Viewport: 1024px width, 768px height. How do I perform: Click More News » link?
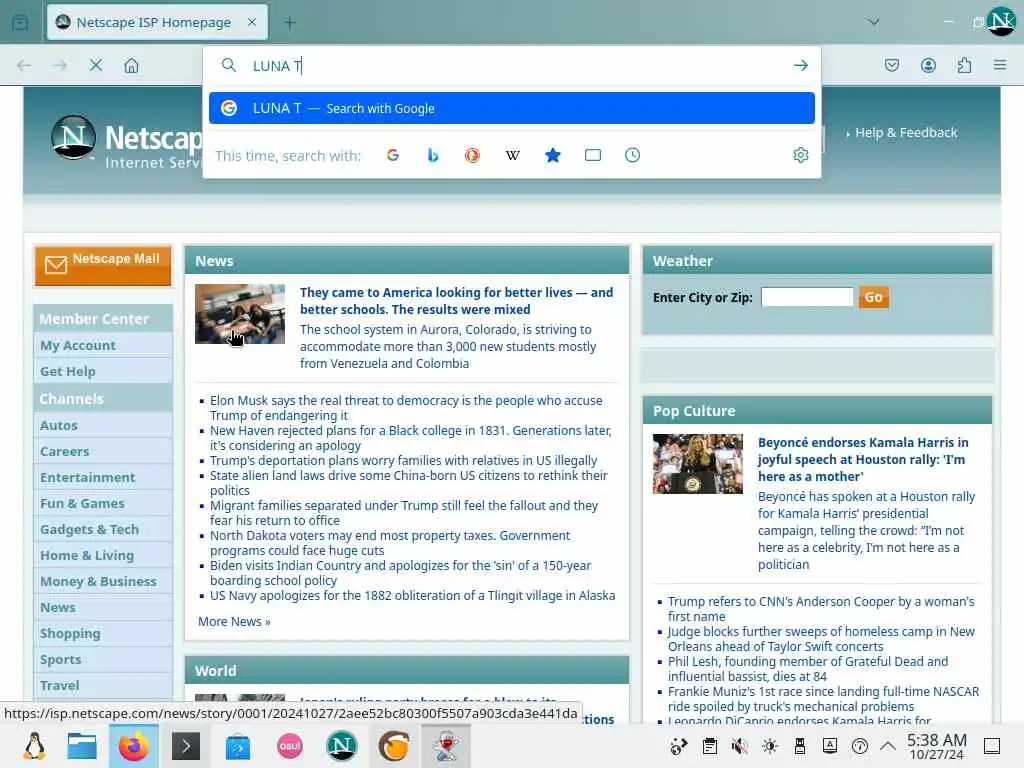tap(234, 622)
